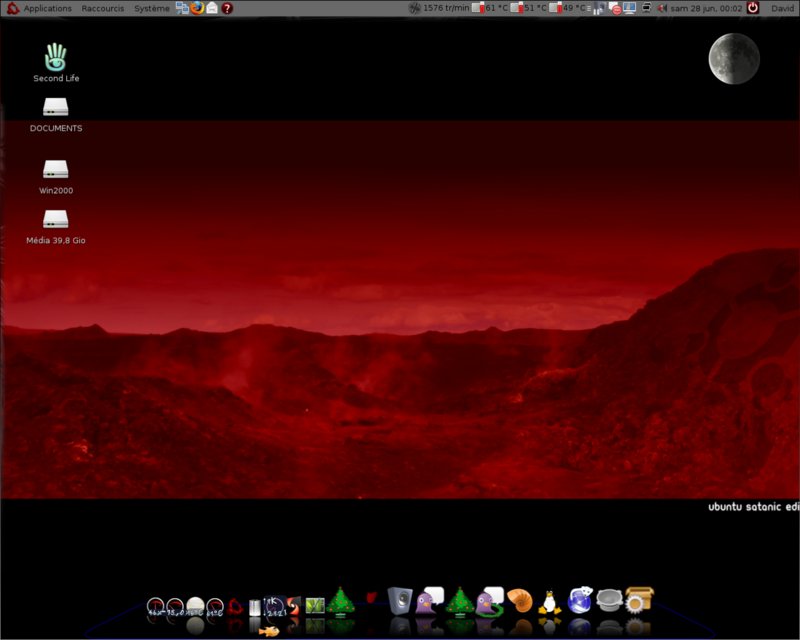Screen dimensions: 800x640
Task: Launch Firefox from the top panel
Action: (x=197, y=8)
